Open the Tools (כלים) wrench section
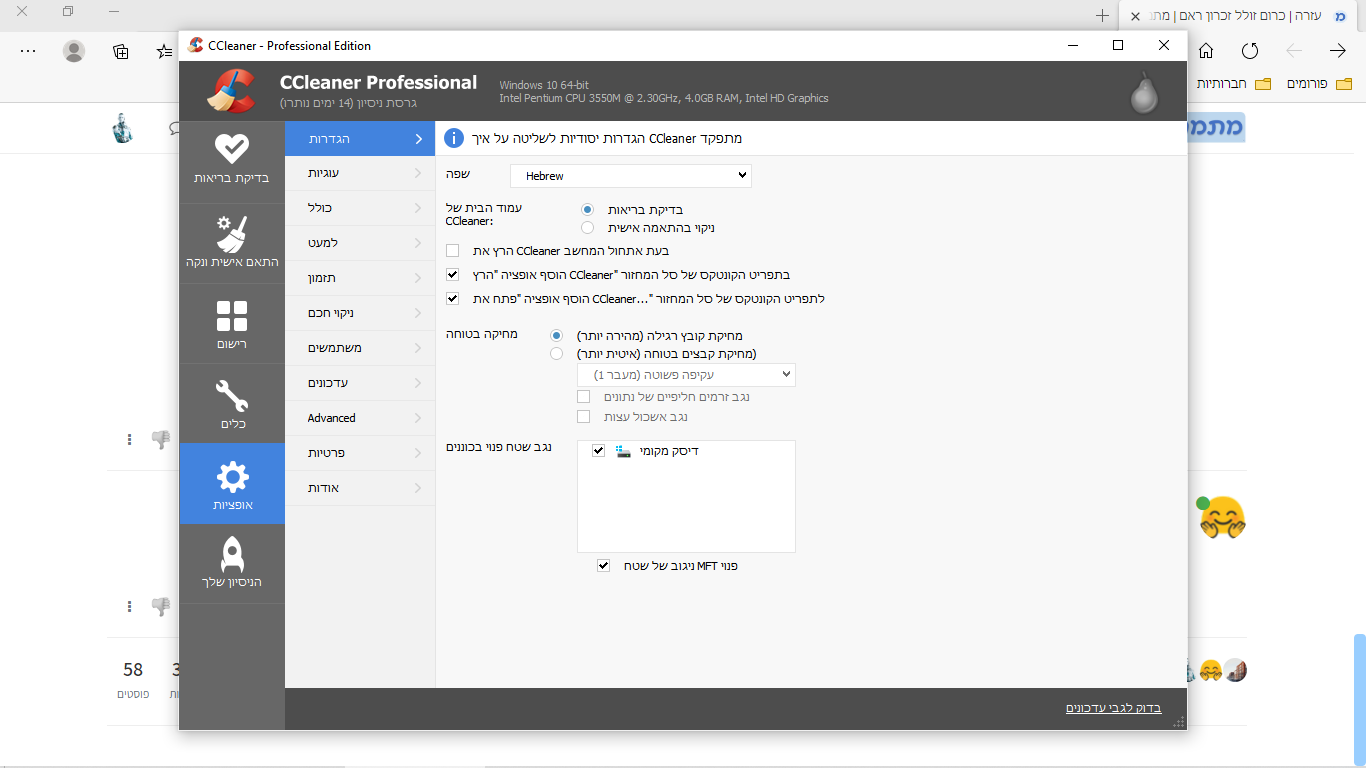The image size is (1366, 768). coord(232,404)
